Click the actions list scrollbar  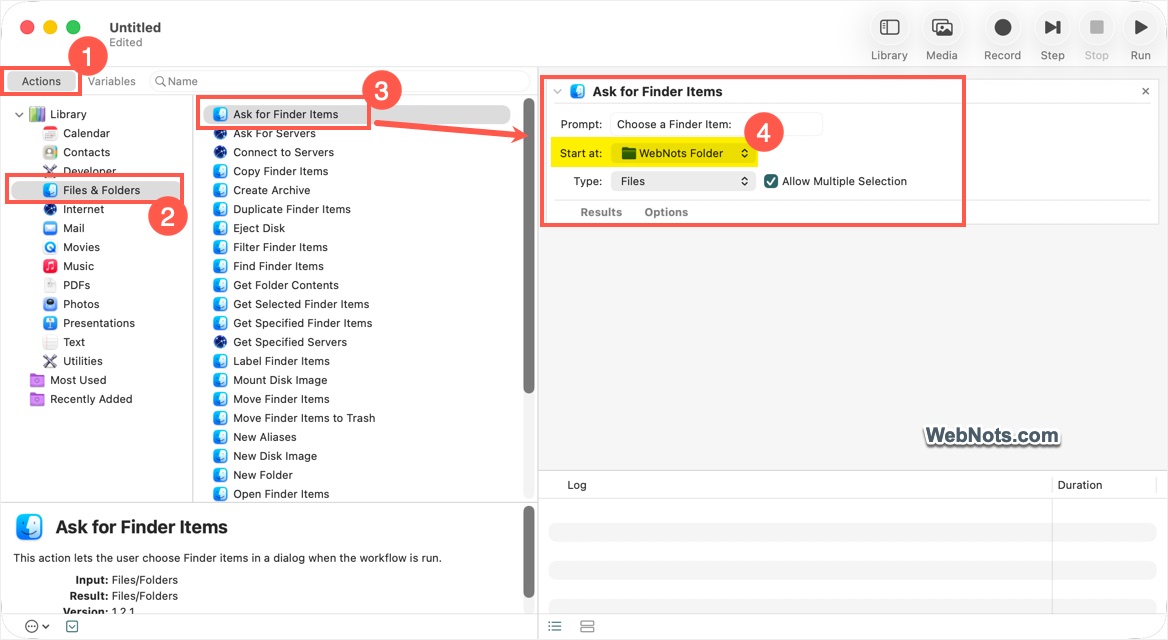529,245
